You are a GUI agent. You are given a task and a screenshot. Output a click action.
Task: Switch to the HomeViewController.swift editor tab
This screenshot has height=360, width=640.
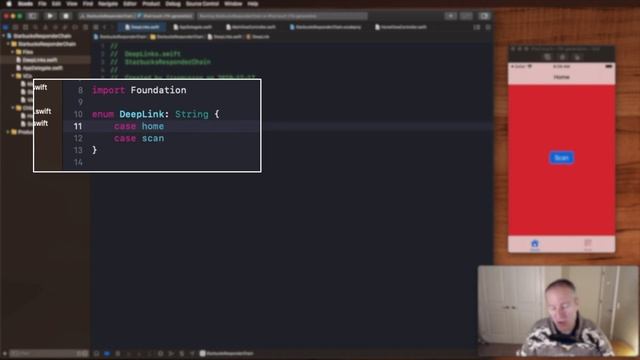(x=401, y=27)
